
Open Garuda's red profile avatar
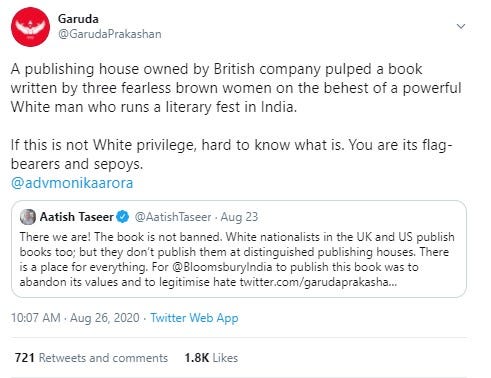(x=30, y=27)
